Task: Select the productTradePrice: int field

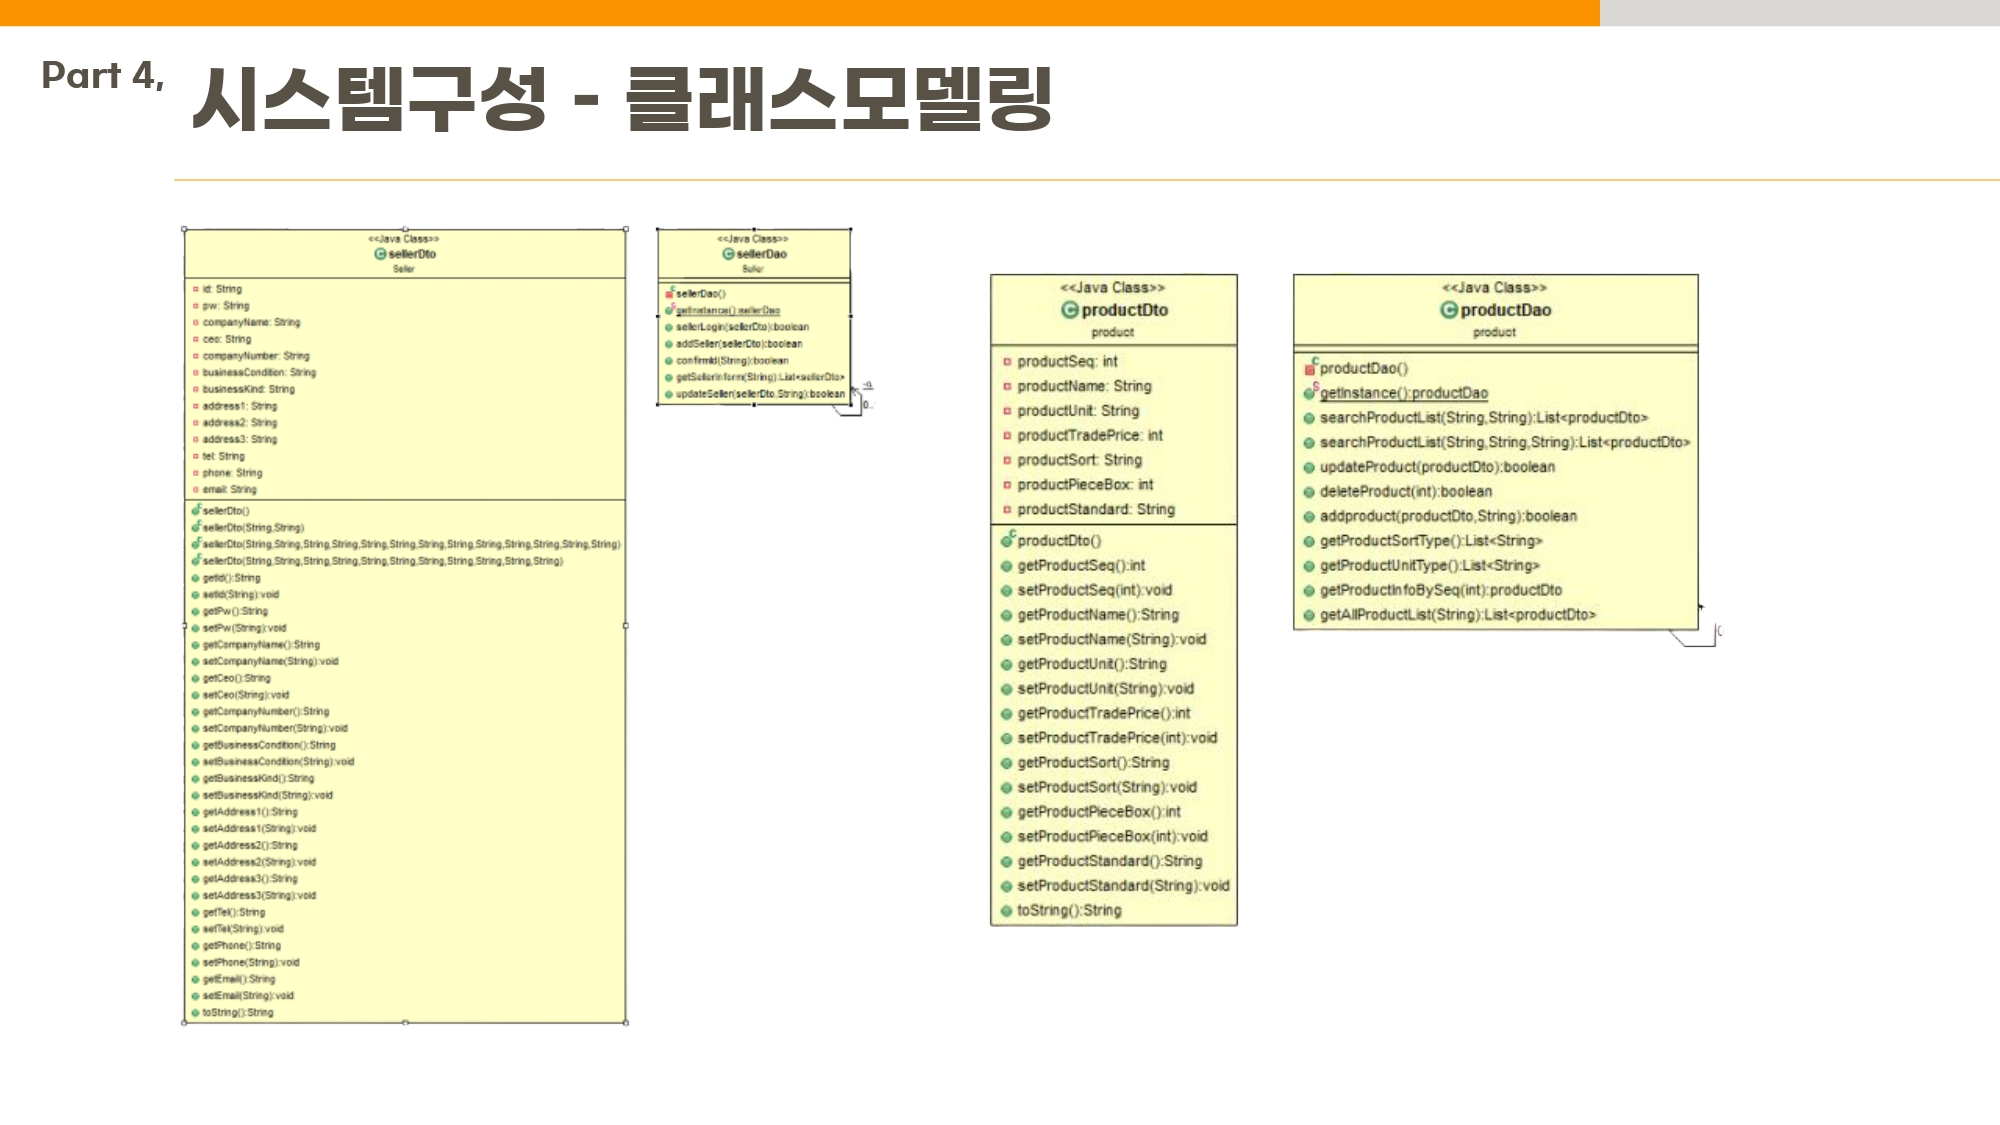Action: [1089, 436]
